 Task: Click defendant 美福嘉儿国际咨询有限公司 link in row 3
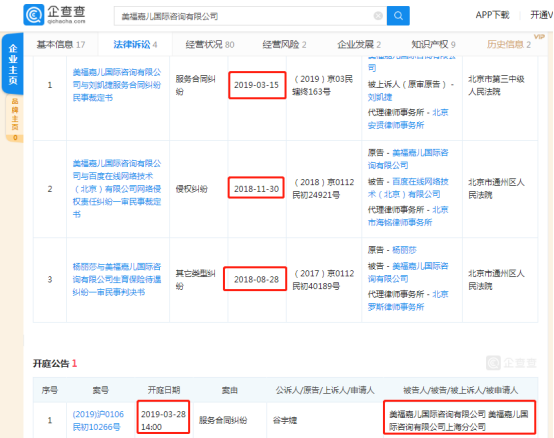[x=408, y=272]
